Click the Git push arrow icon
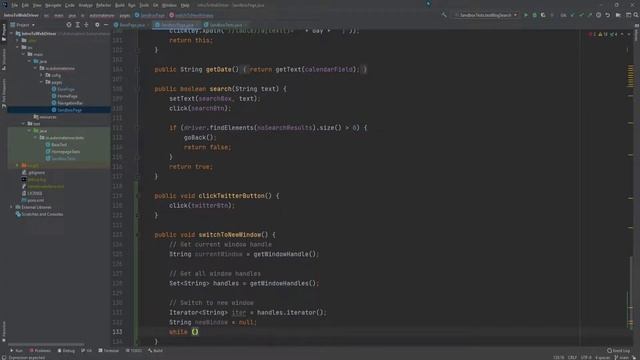This screenshot has width=640, height=360. [x=589, y=15]
